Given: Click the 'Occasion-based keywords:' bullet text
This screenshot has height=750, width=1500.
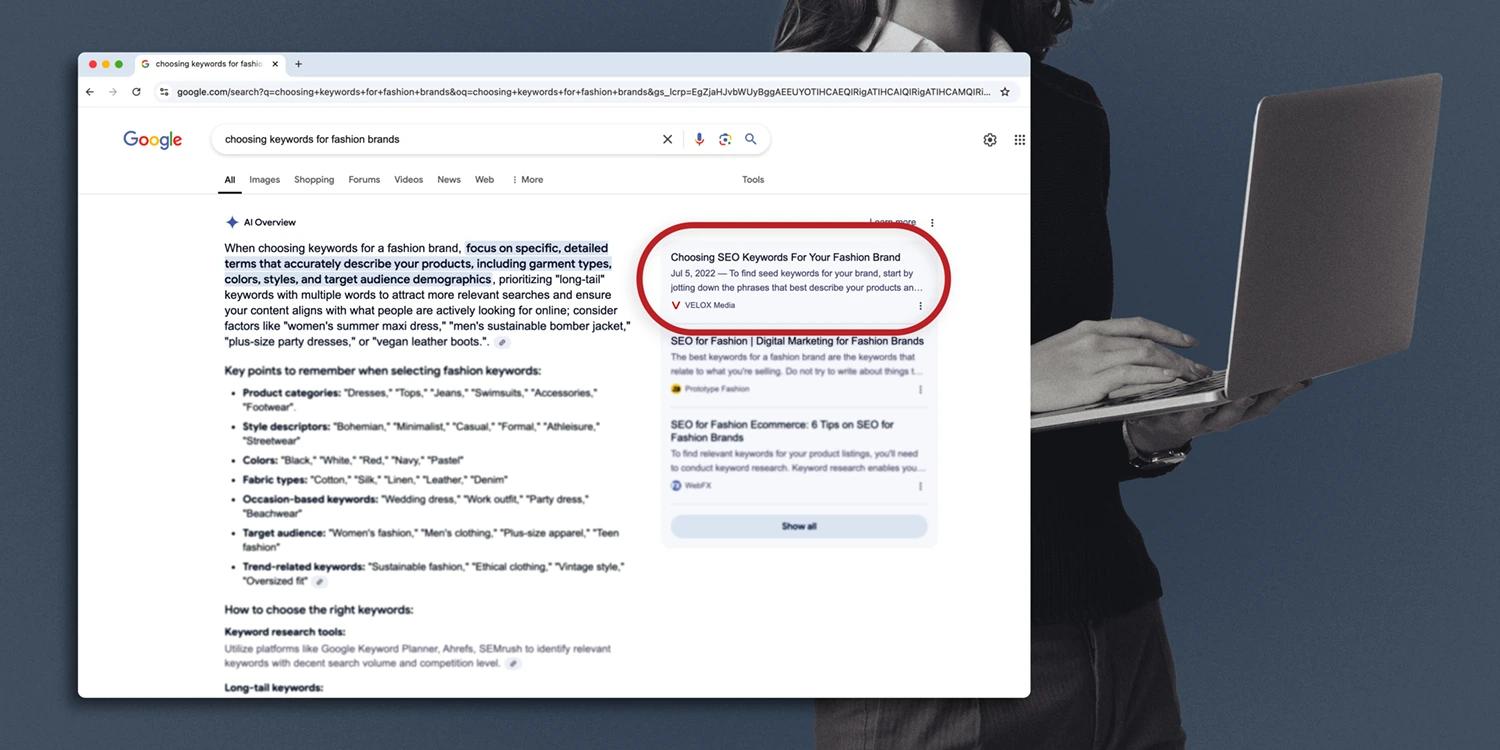Looking at the screenshot, I should coord(310,499).
